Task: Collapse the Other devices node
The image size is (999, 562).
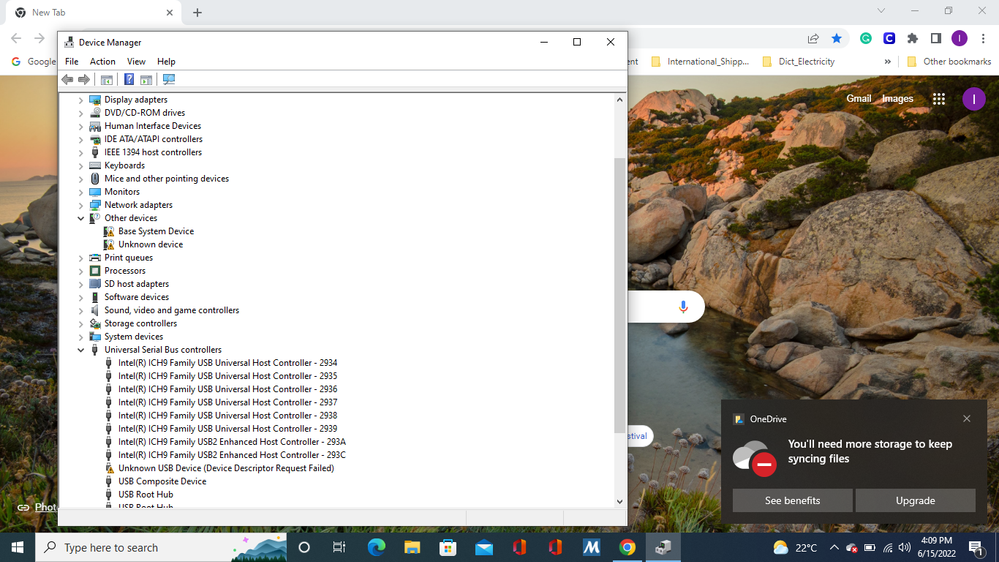Action: click(80, 219)
